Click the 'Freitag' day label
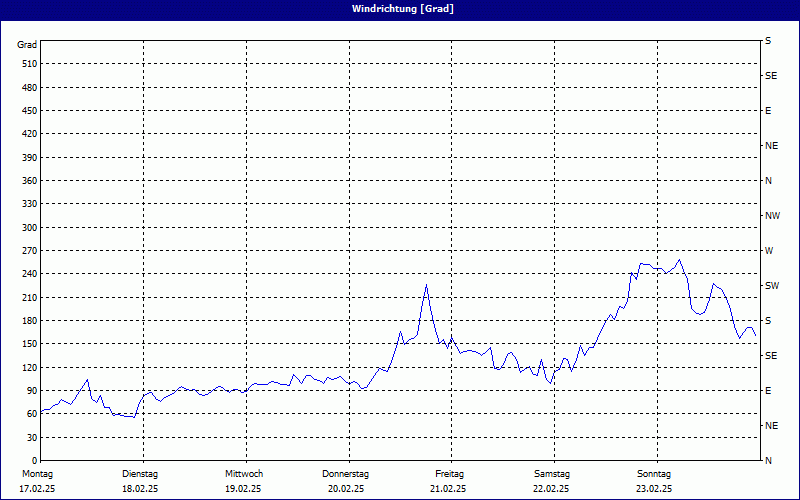Screen dimensions: 800x500 [449, 474]
